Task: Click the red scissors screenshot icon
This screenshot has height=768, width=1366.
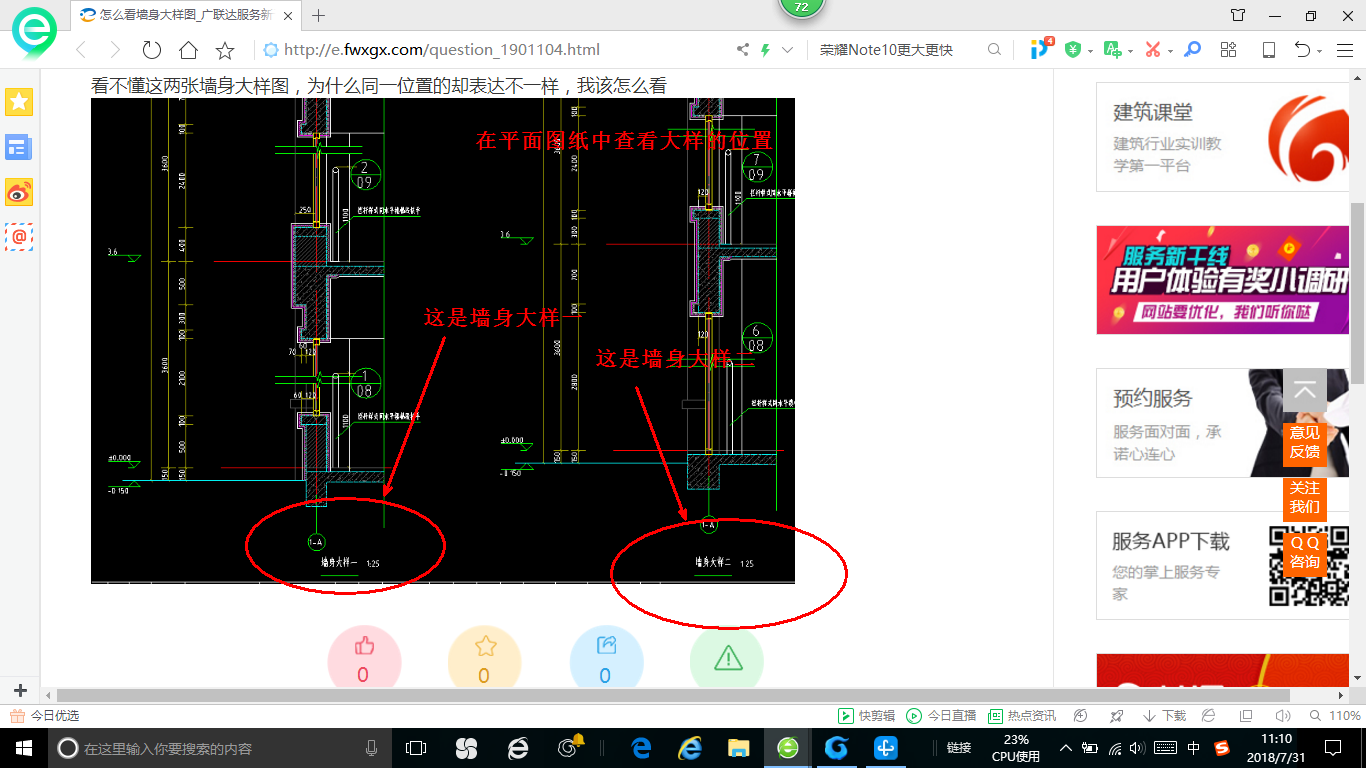Action: coord(1152,50)
